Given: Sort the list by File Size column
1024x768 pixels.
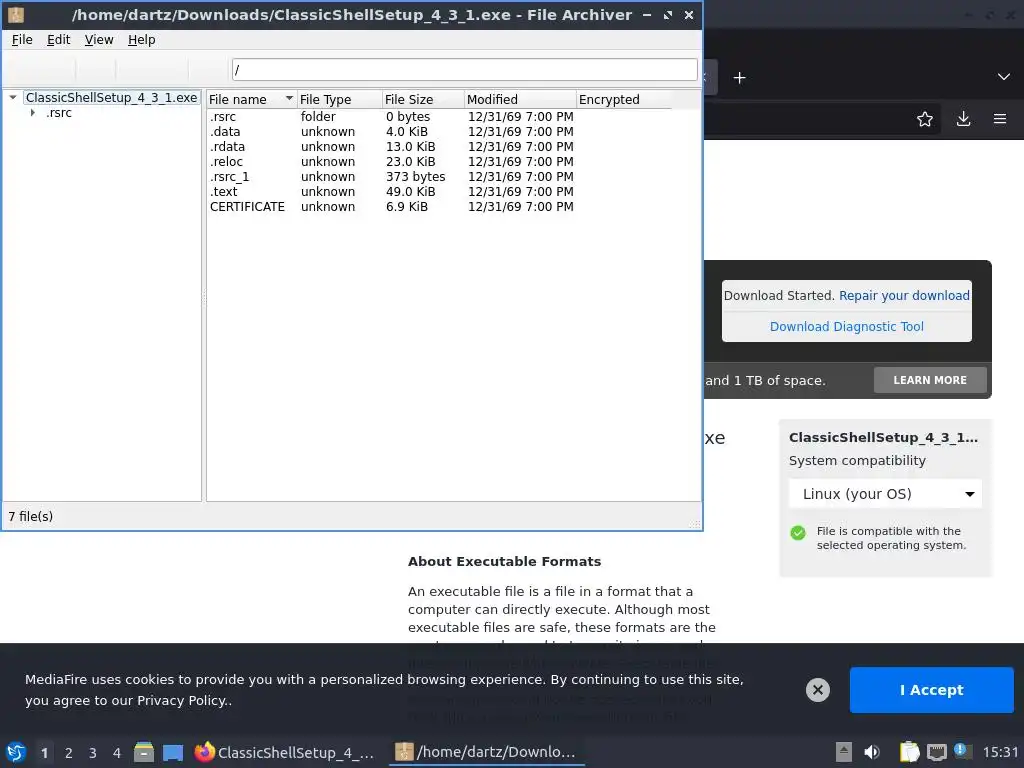Looking at the screenshot, I should point(423,99).
